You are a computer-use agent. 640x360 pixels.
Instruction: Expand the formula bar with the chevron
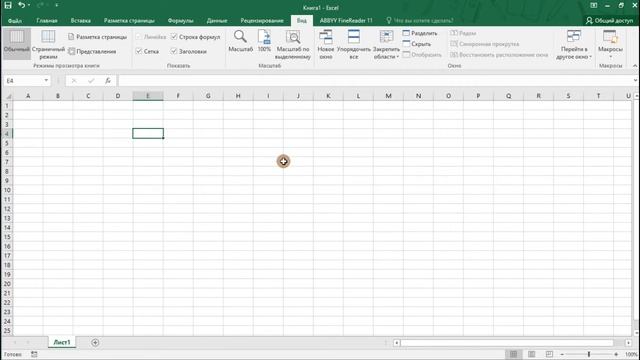point(635,80)
